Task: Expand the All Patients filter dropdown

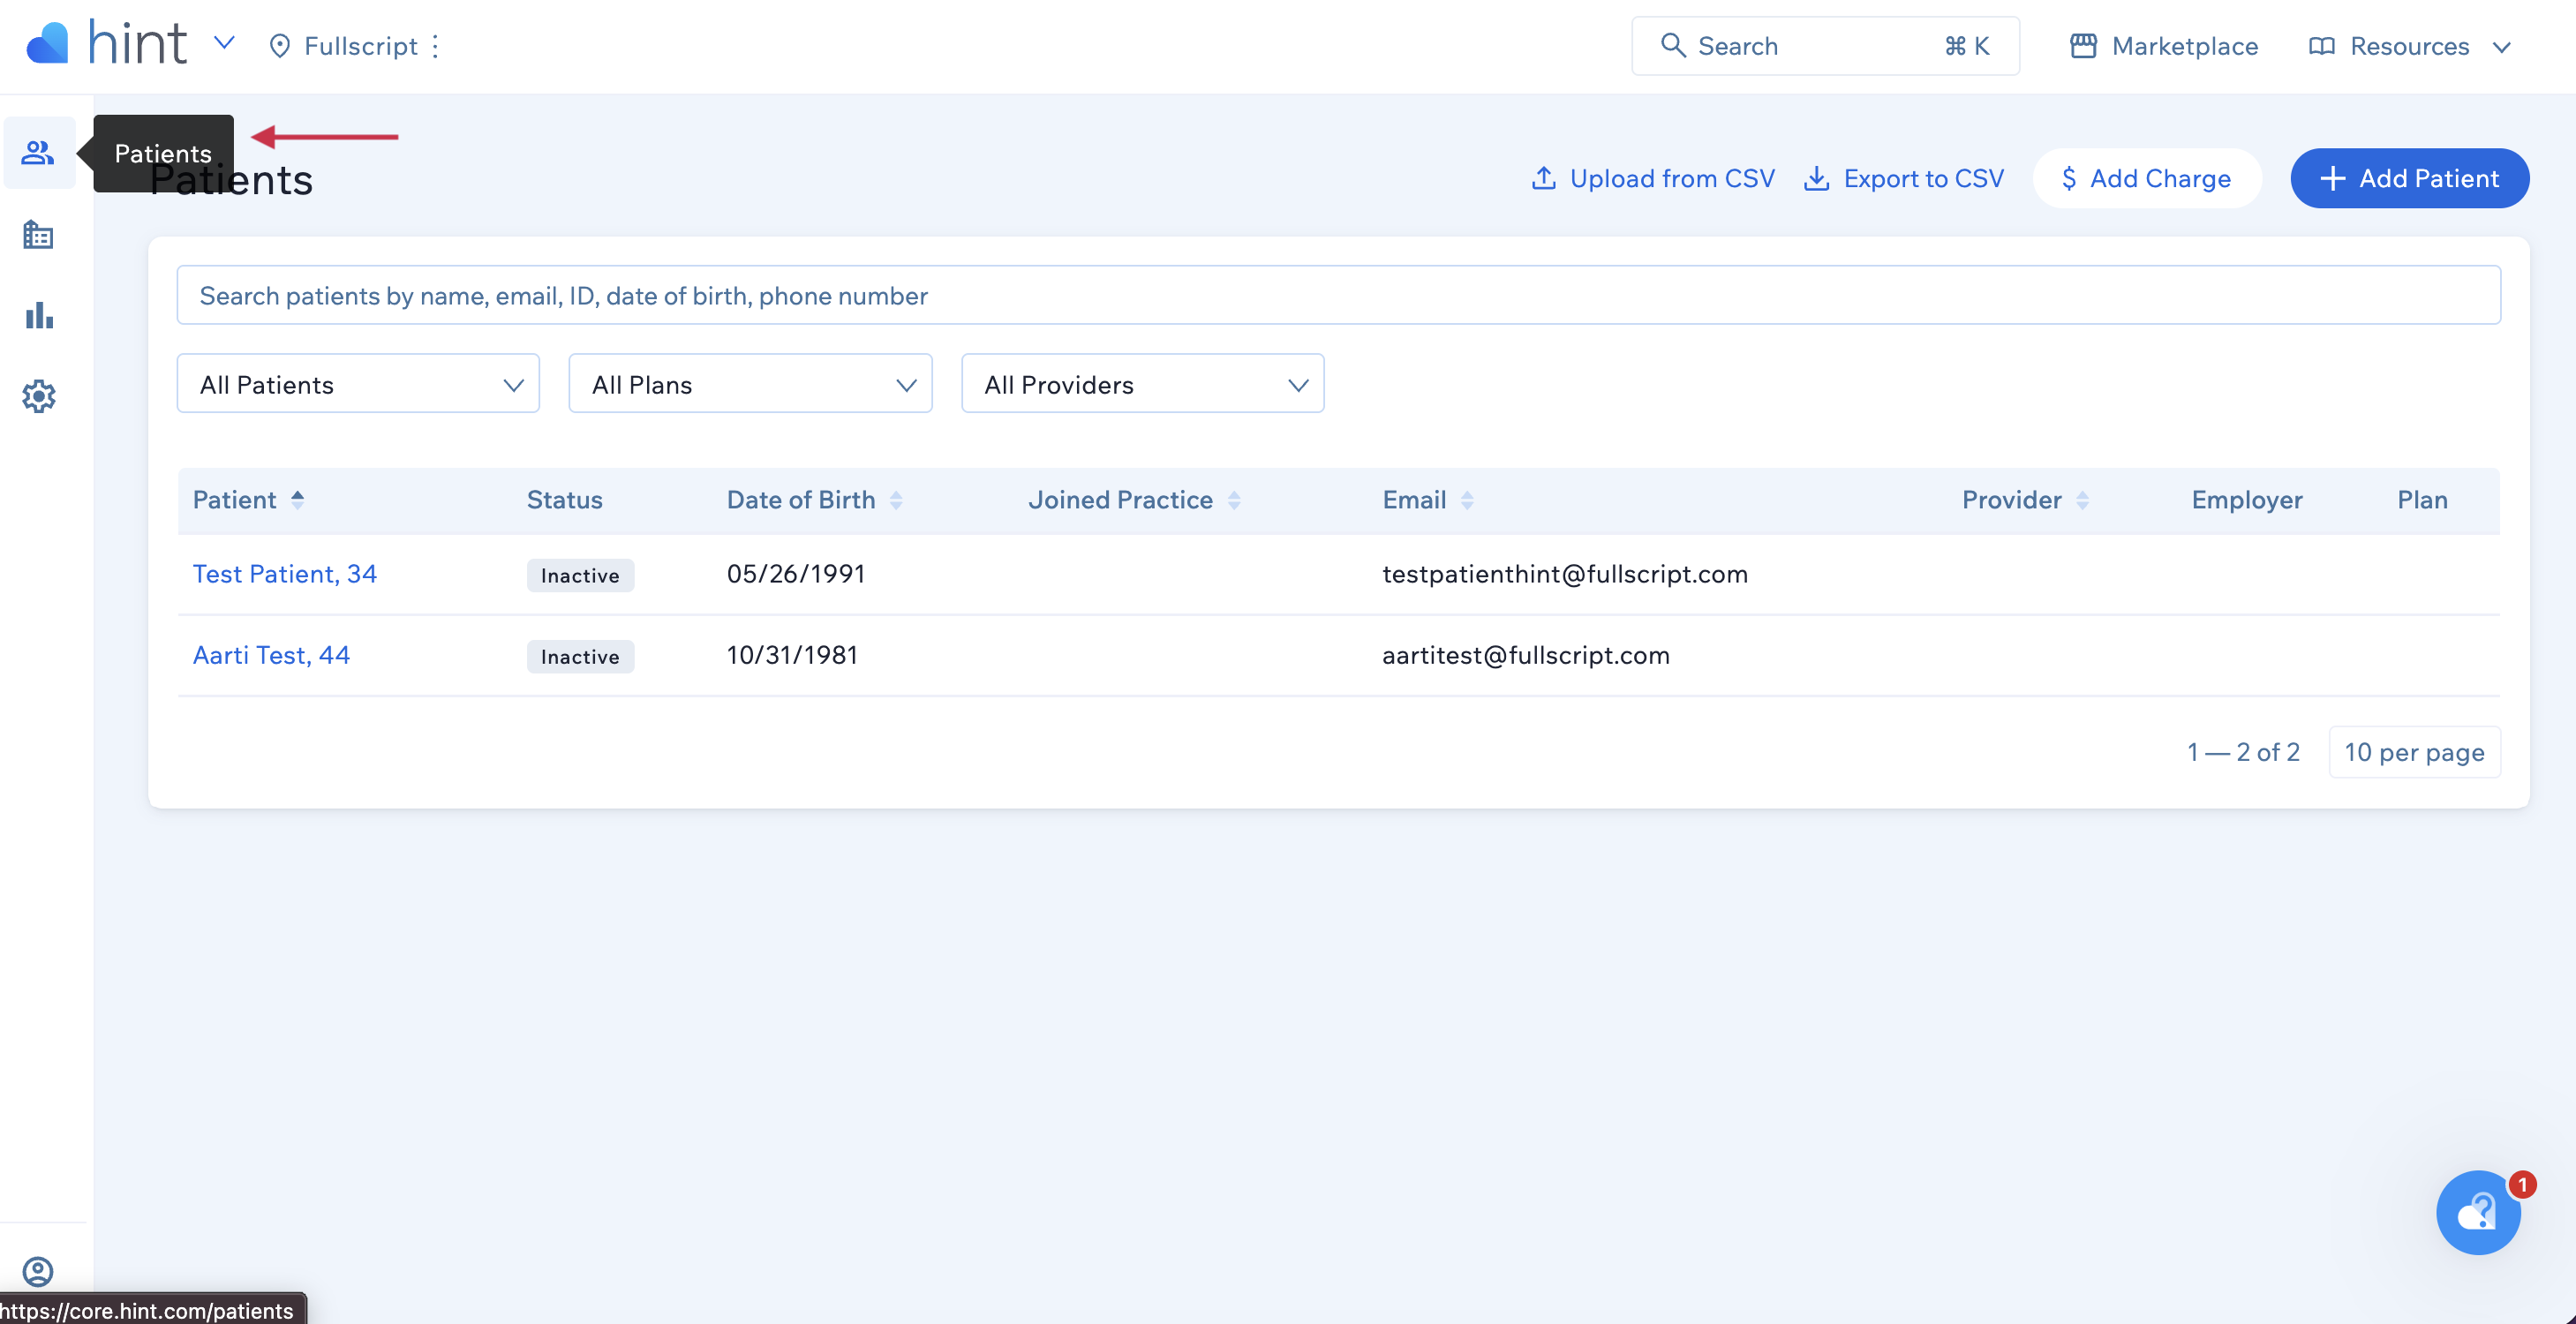Action: pos(358,384)
